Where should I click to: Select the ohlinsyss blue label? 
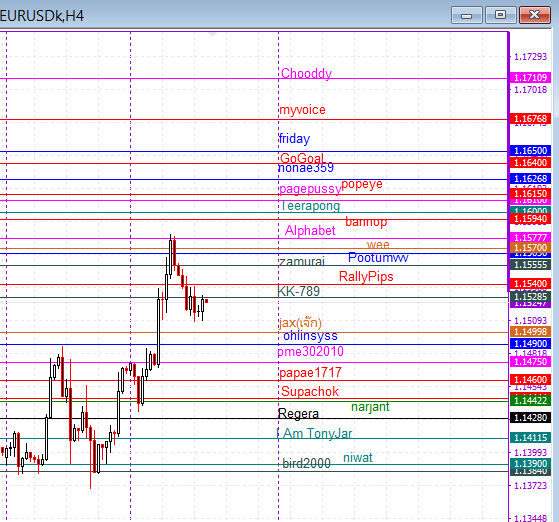(x=310, y=336)
